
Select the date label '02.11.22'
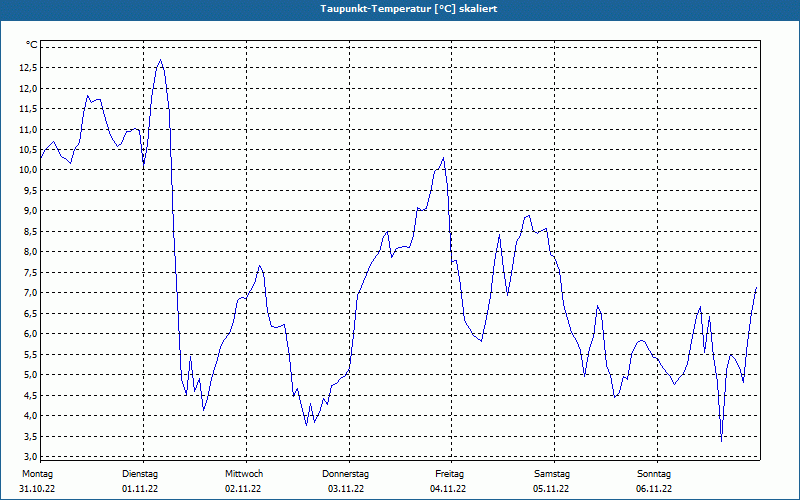tap(243, 489)
